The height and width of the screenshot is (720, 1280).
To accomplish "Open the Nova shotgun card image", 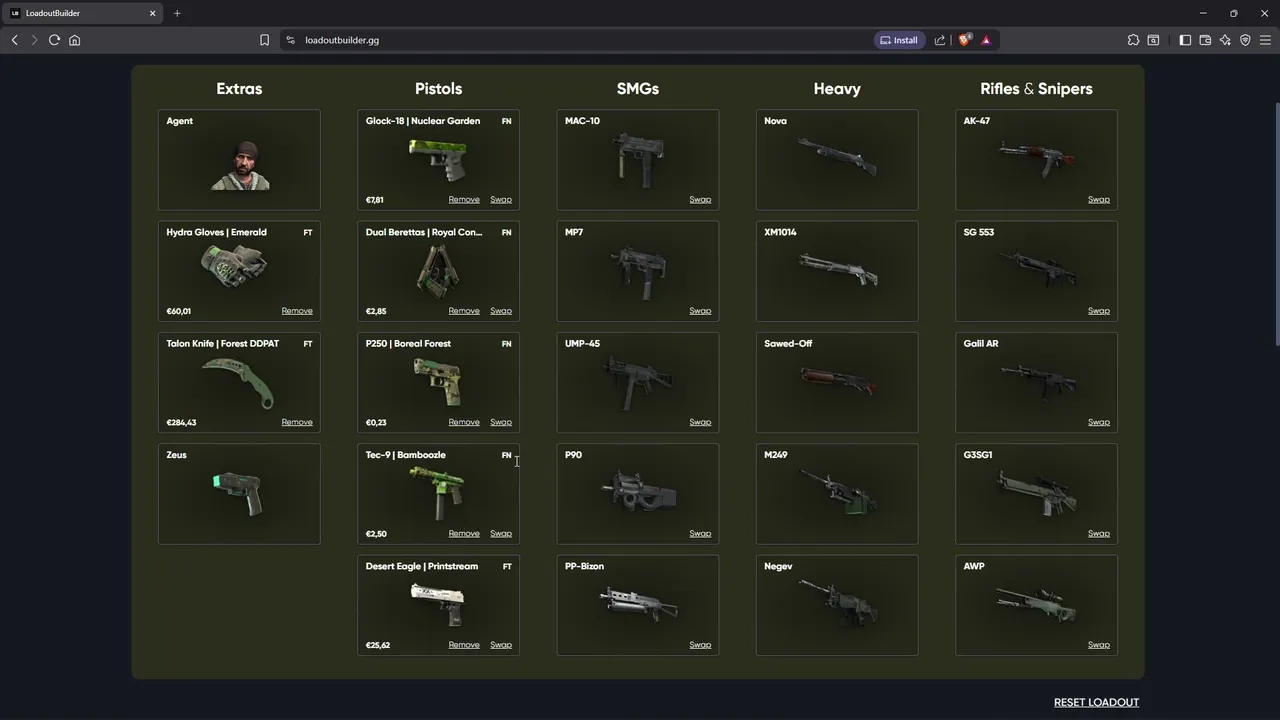I will click(837, 157).
